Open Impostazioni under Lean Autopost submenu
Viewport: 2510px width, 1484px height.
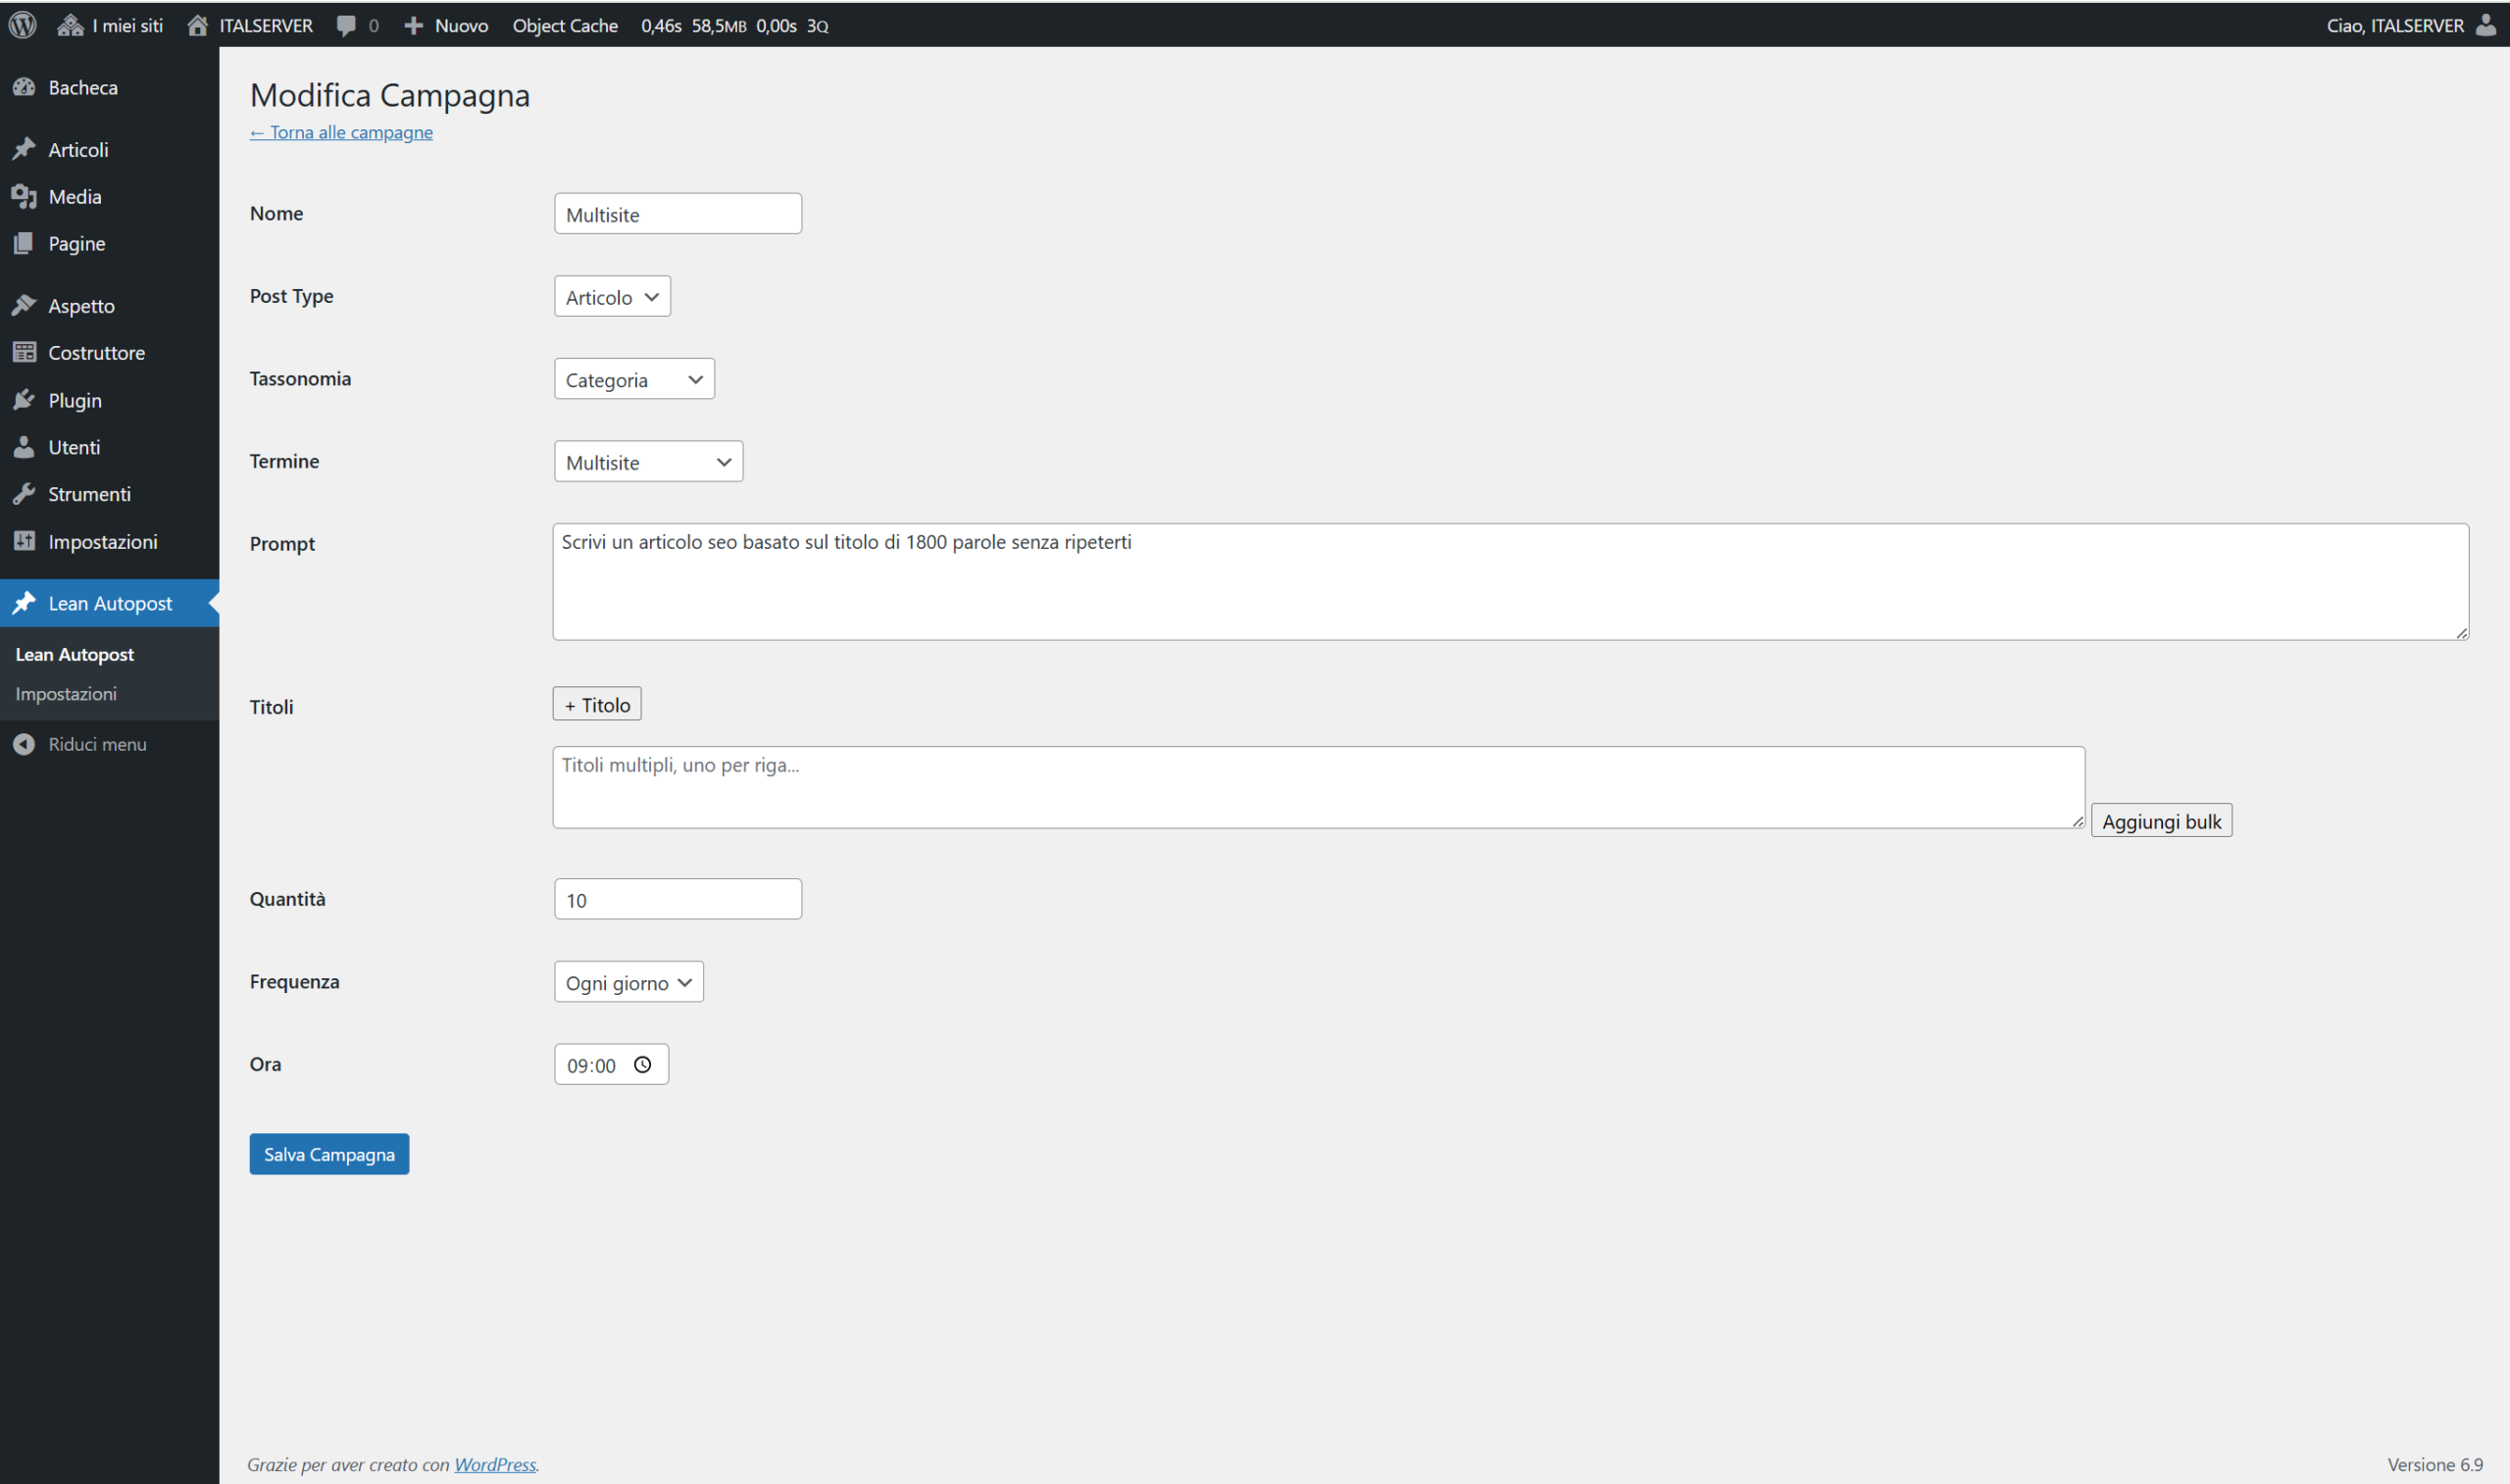coord(66,694)
